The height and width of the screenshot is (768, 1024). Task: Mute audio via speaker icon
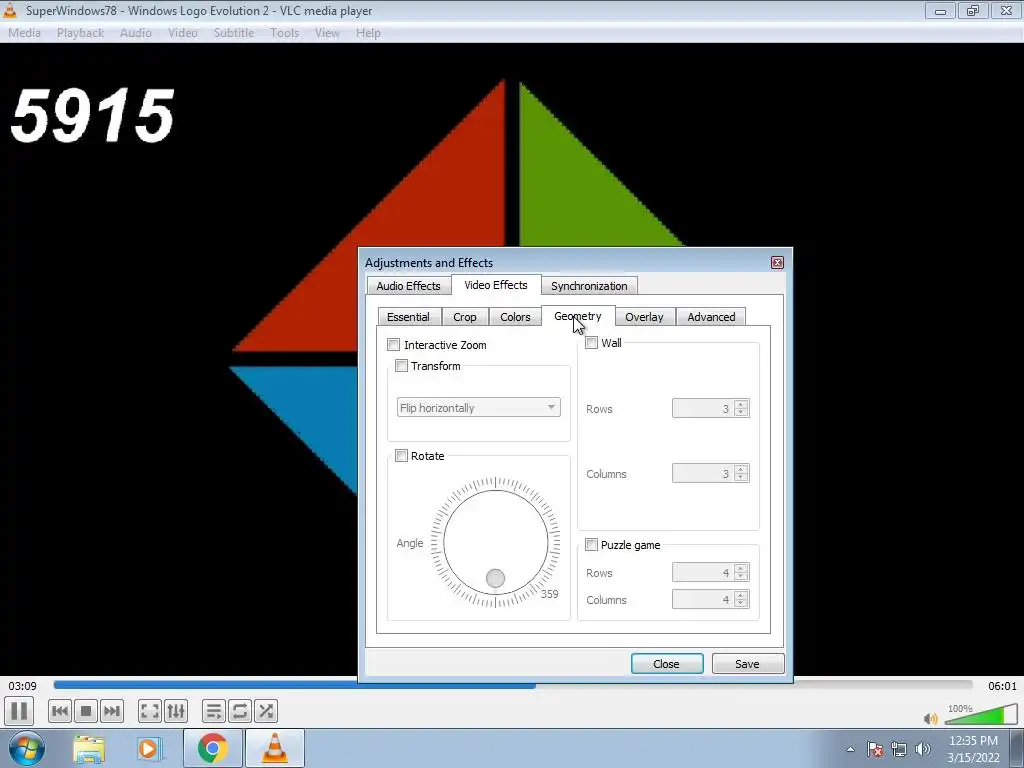point(931,718)
